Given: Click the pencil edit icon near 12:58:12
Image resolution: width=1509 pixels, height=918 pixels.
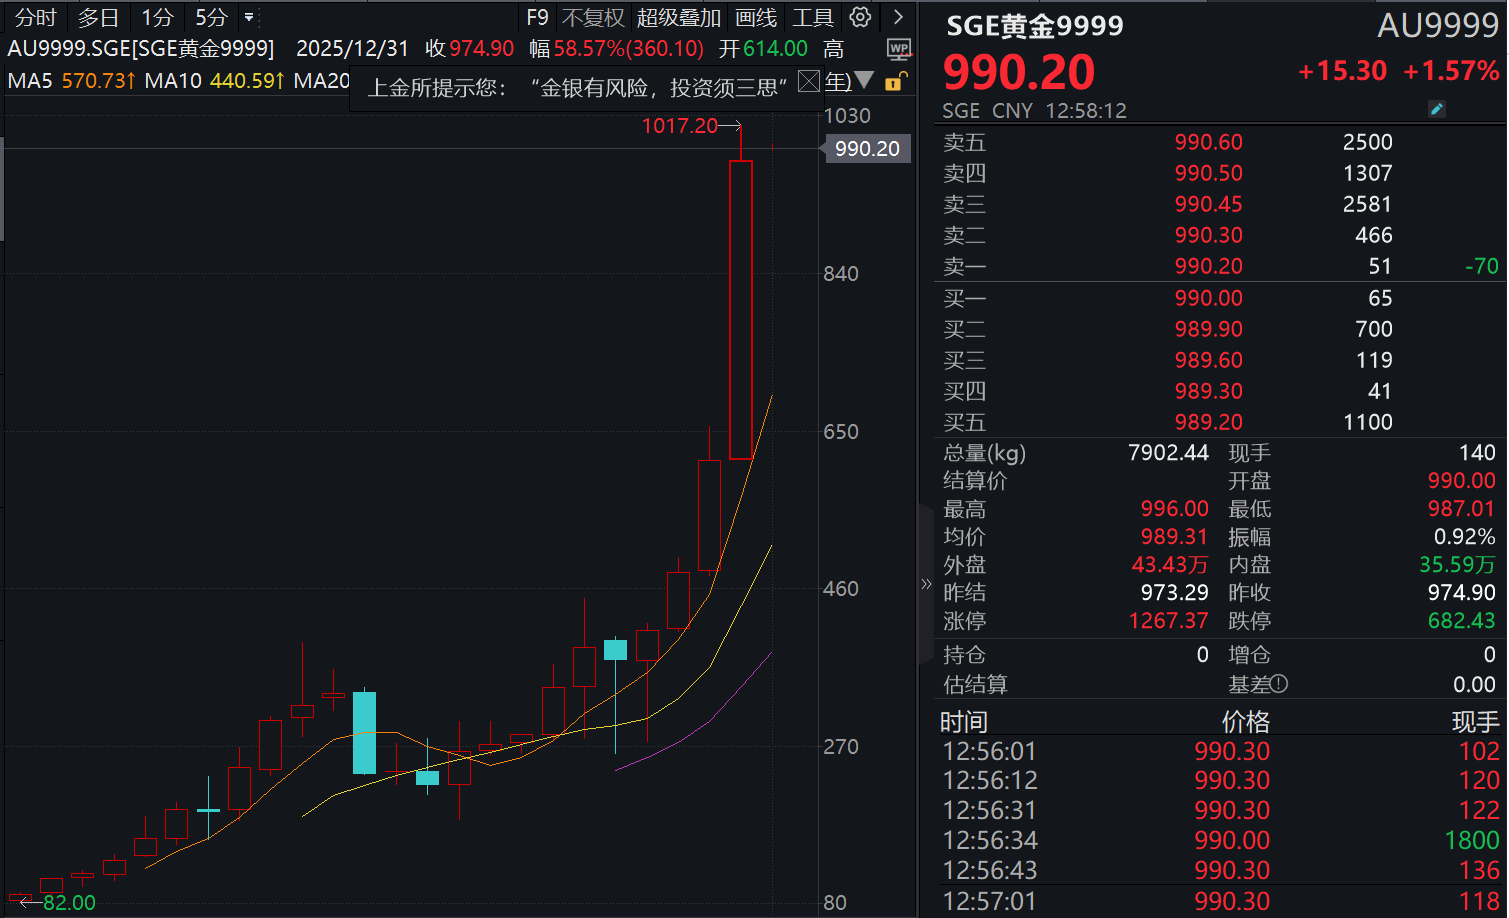Looking at the screenshot, I should pyautogui.click(x=1437, y=108).
